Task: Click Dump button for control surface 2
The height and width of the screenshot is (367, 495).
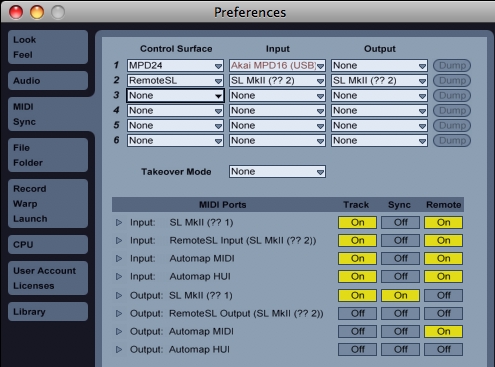Action: [x=452, y=80]
